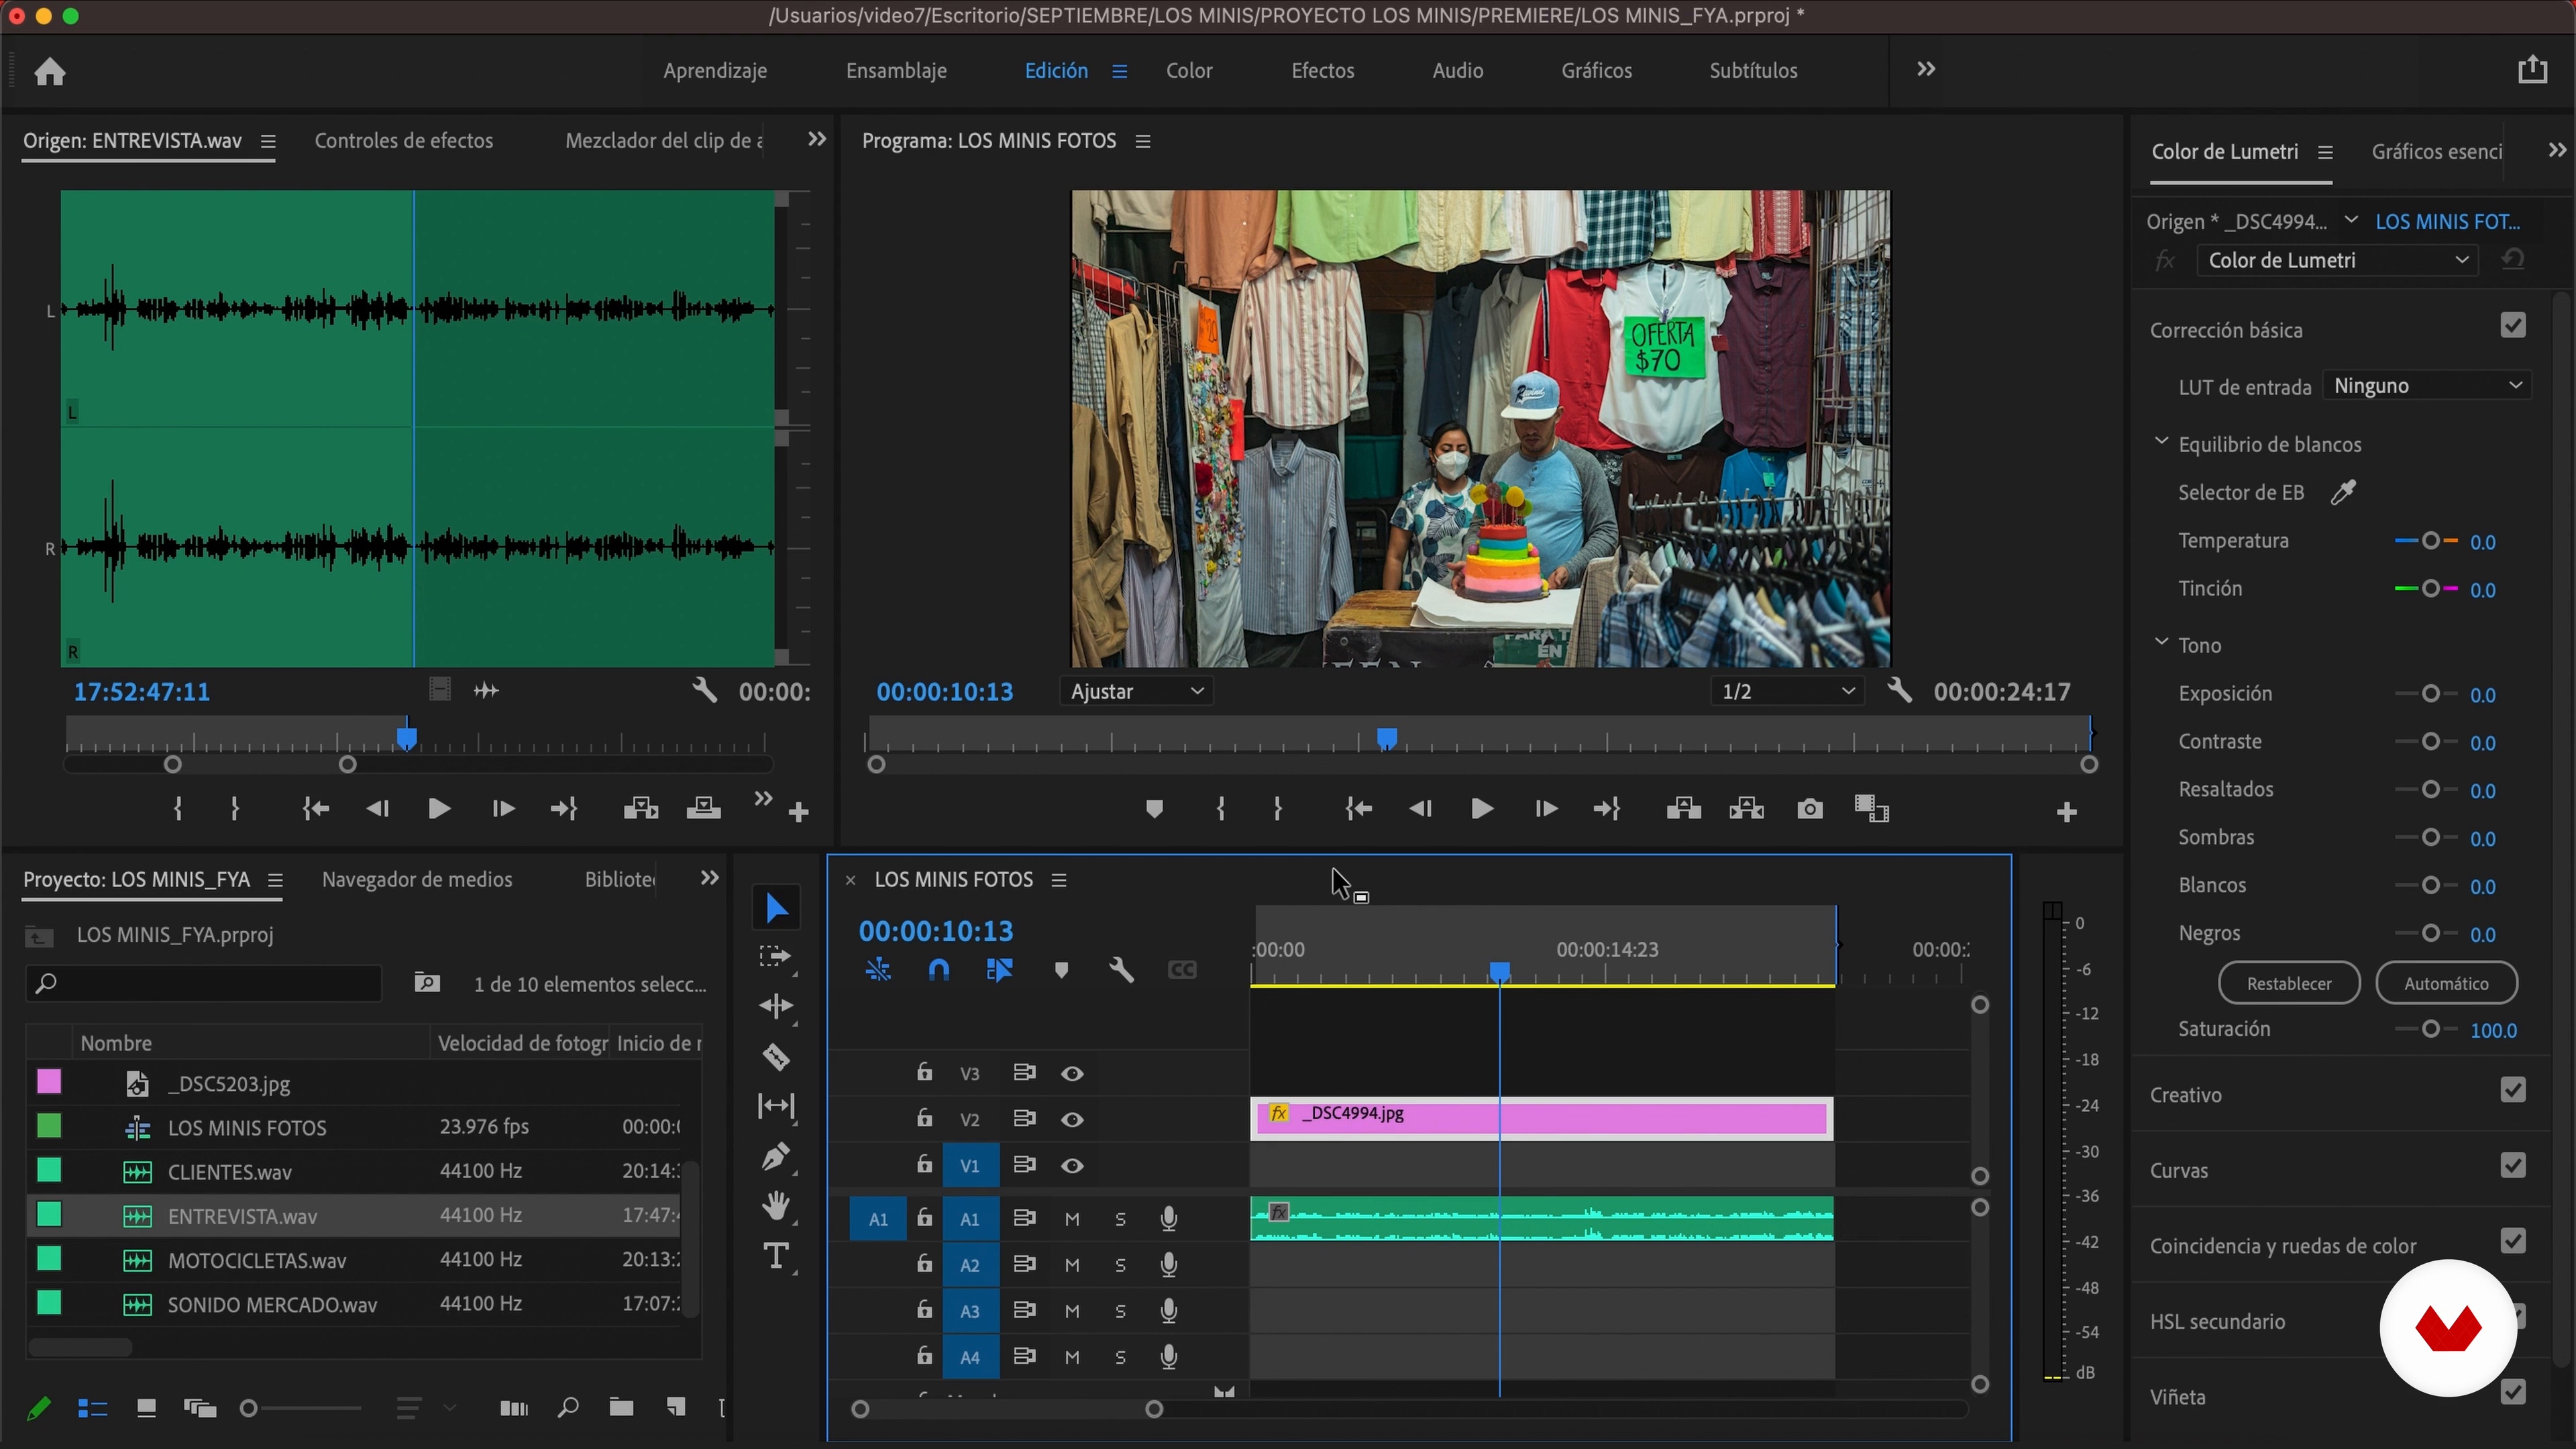The height and width of the screenshot is (1449, 2576).
Task: Select the Hand tool
Action: coord(776,1206)
